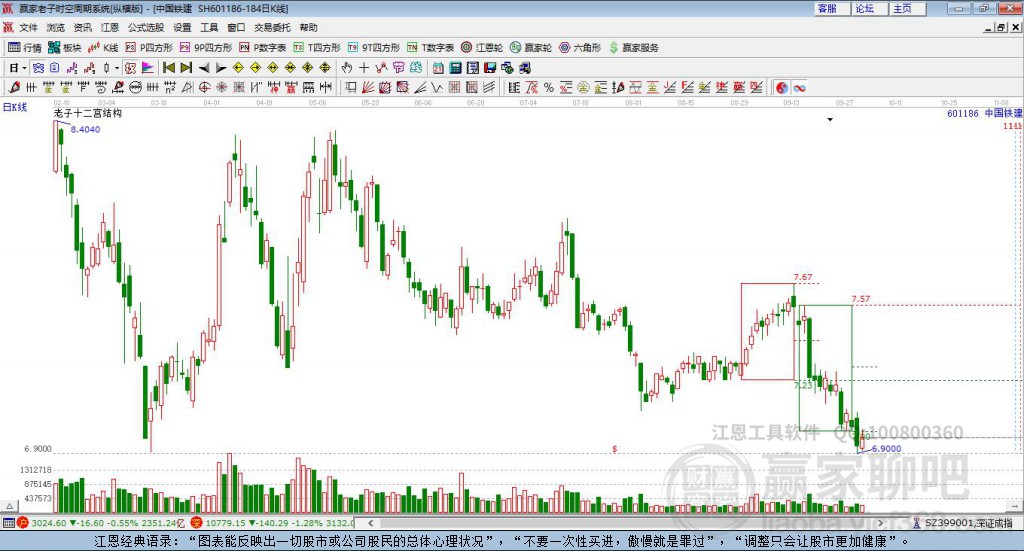The height and width of the screenshot is (551, 1024).
Task: Click the grid icon at status bar left
Action: click(8, 523)
